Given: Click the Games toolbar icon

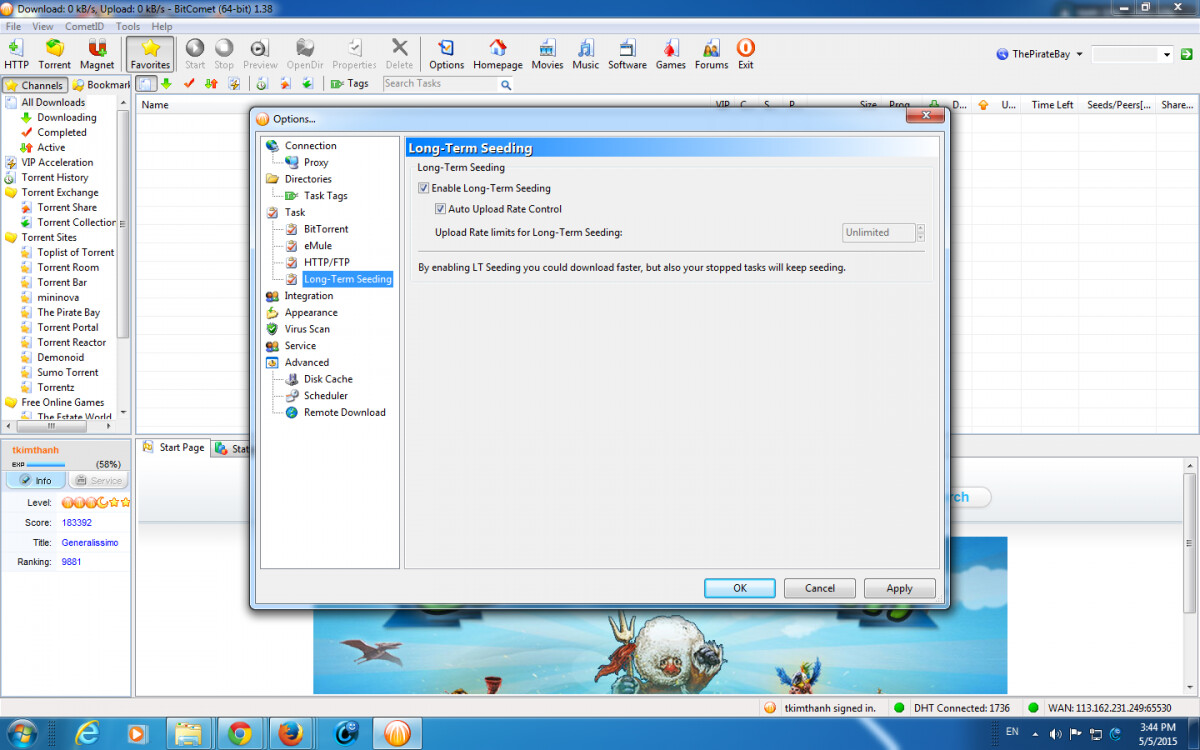Looking at the screenshot, I should [670, 54].
